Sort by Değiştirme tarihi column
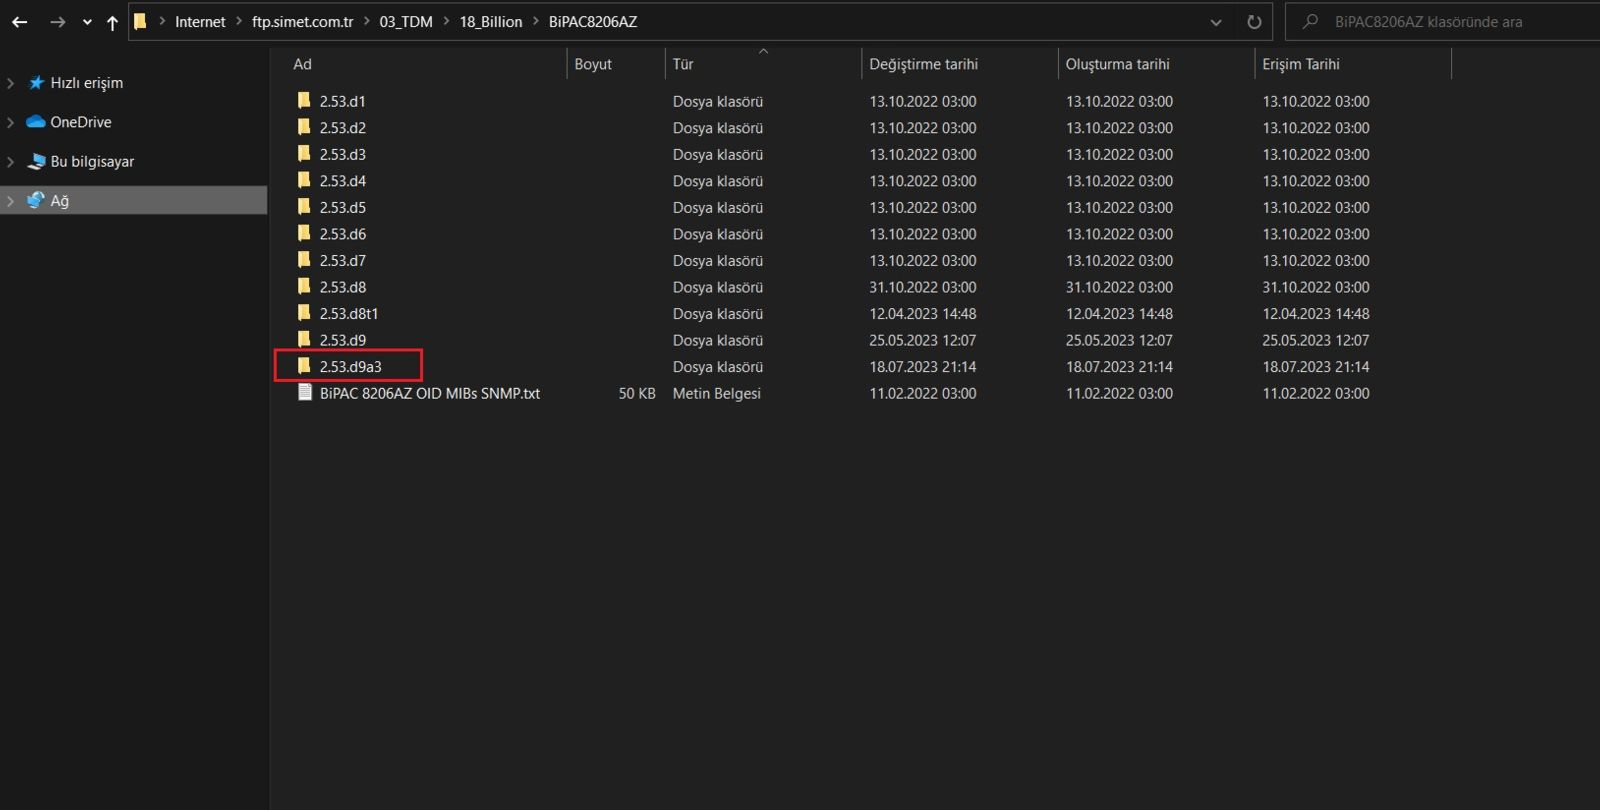The width and height of the screenshot is (1600, 810). pyautogui.click(x=923, y=64)
